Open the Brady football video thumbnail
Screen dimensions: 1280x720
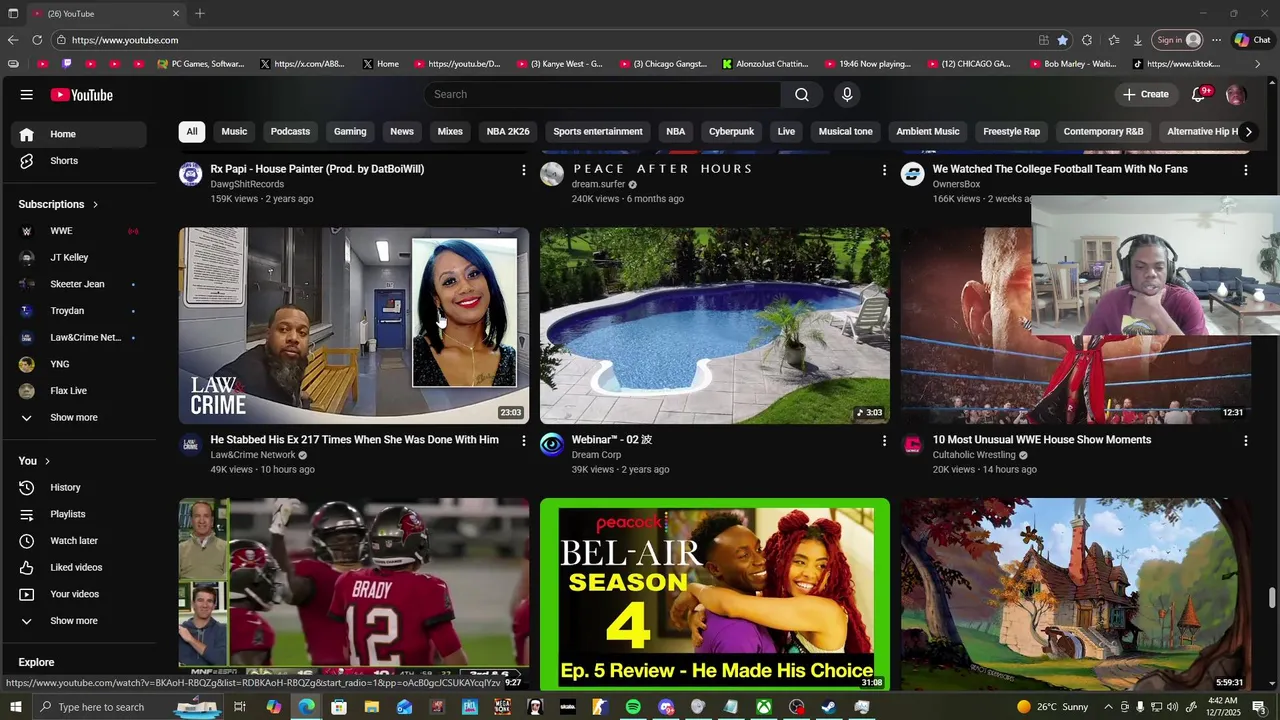[x=354, y=594]
